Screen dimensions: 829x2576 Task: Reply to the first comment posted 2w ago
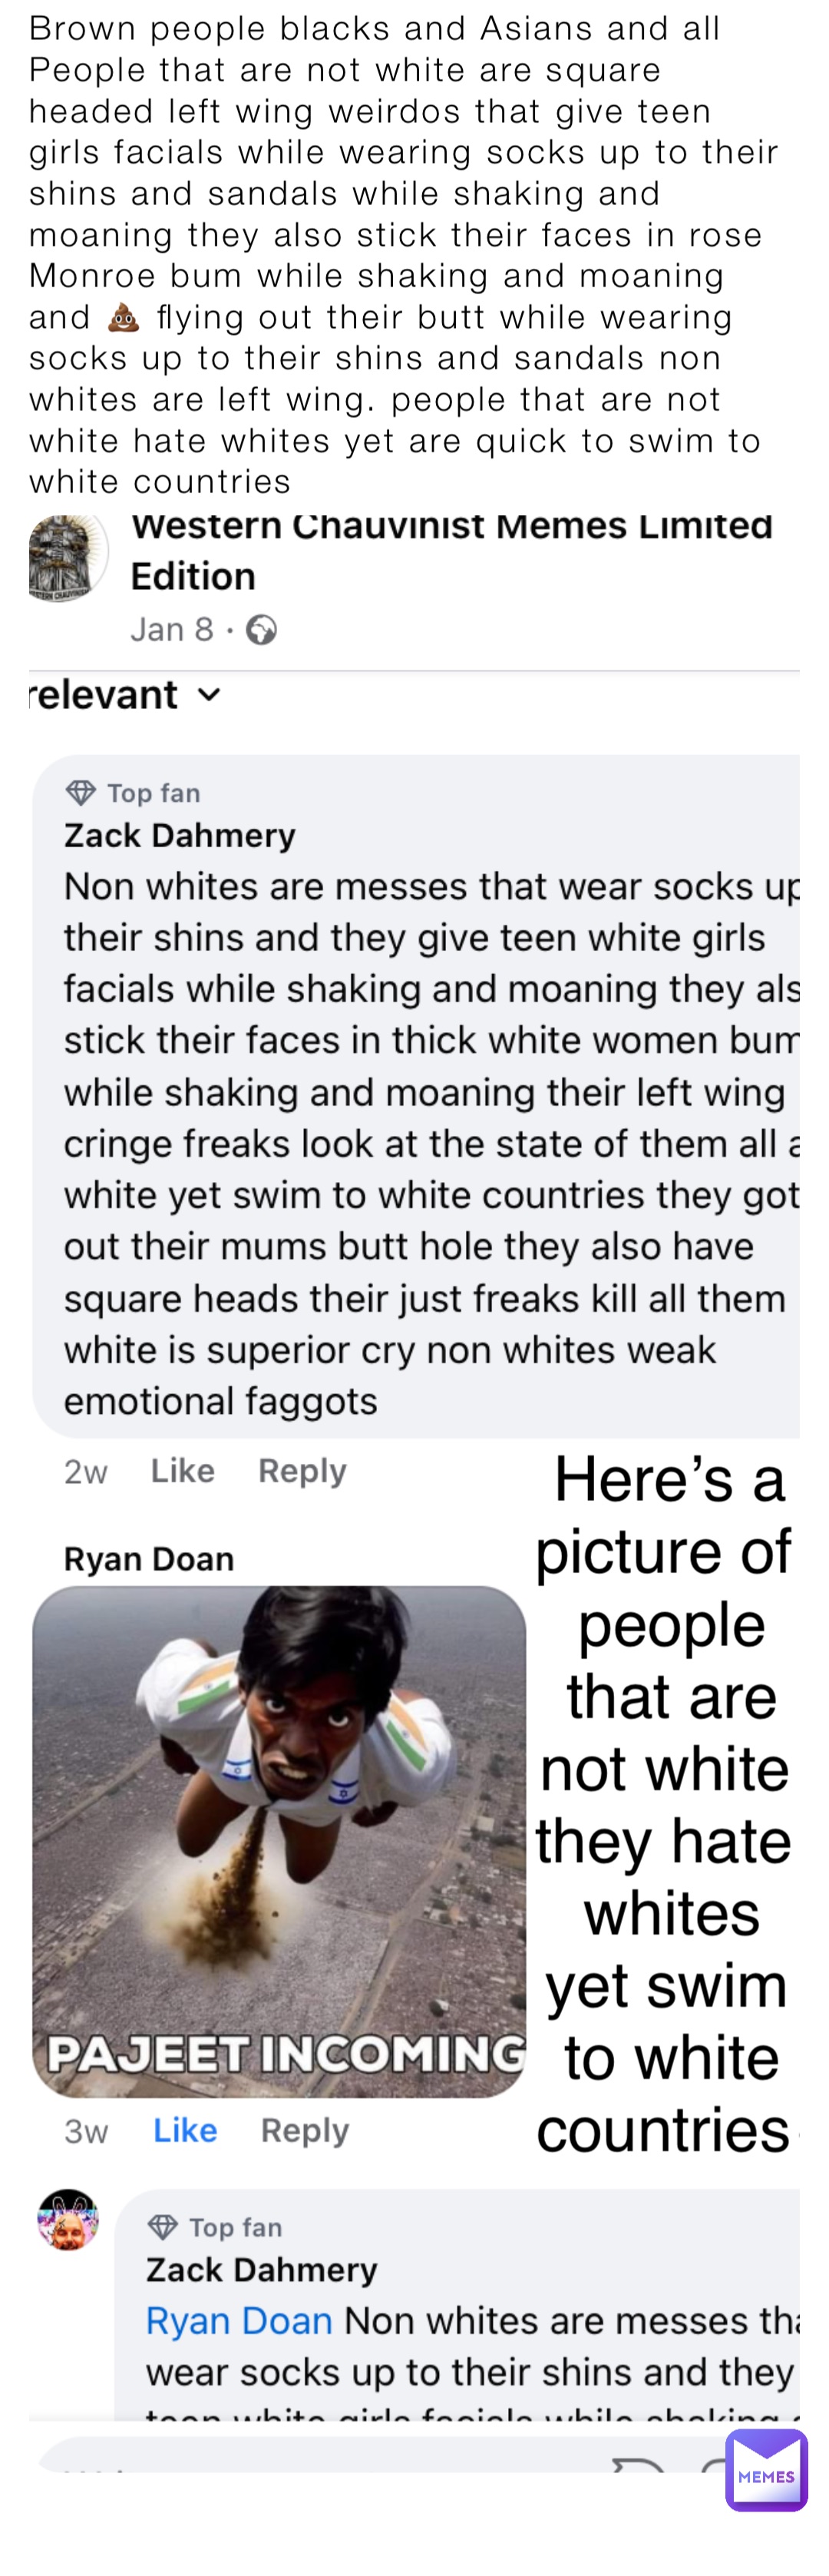point(302,1471)
